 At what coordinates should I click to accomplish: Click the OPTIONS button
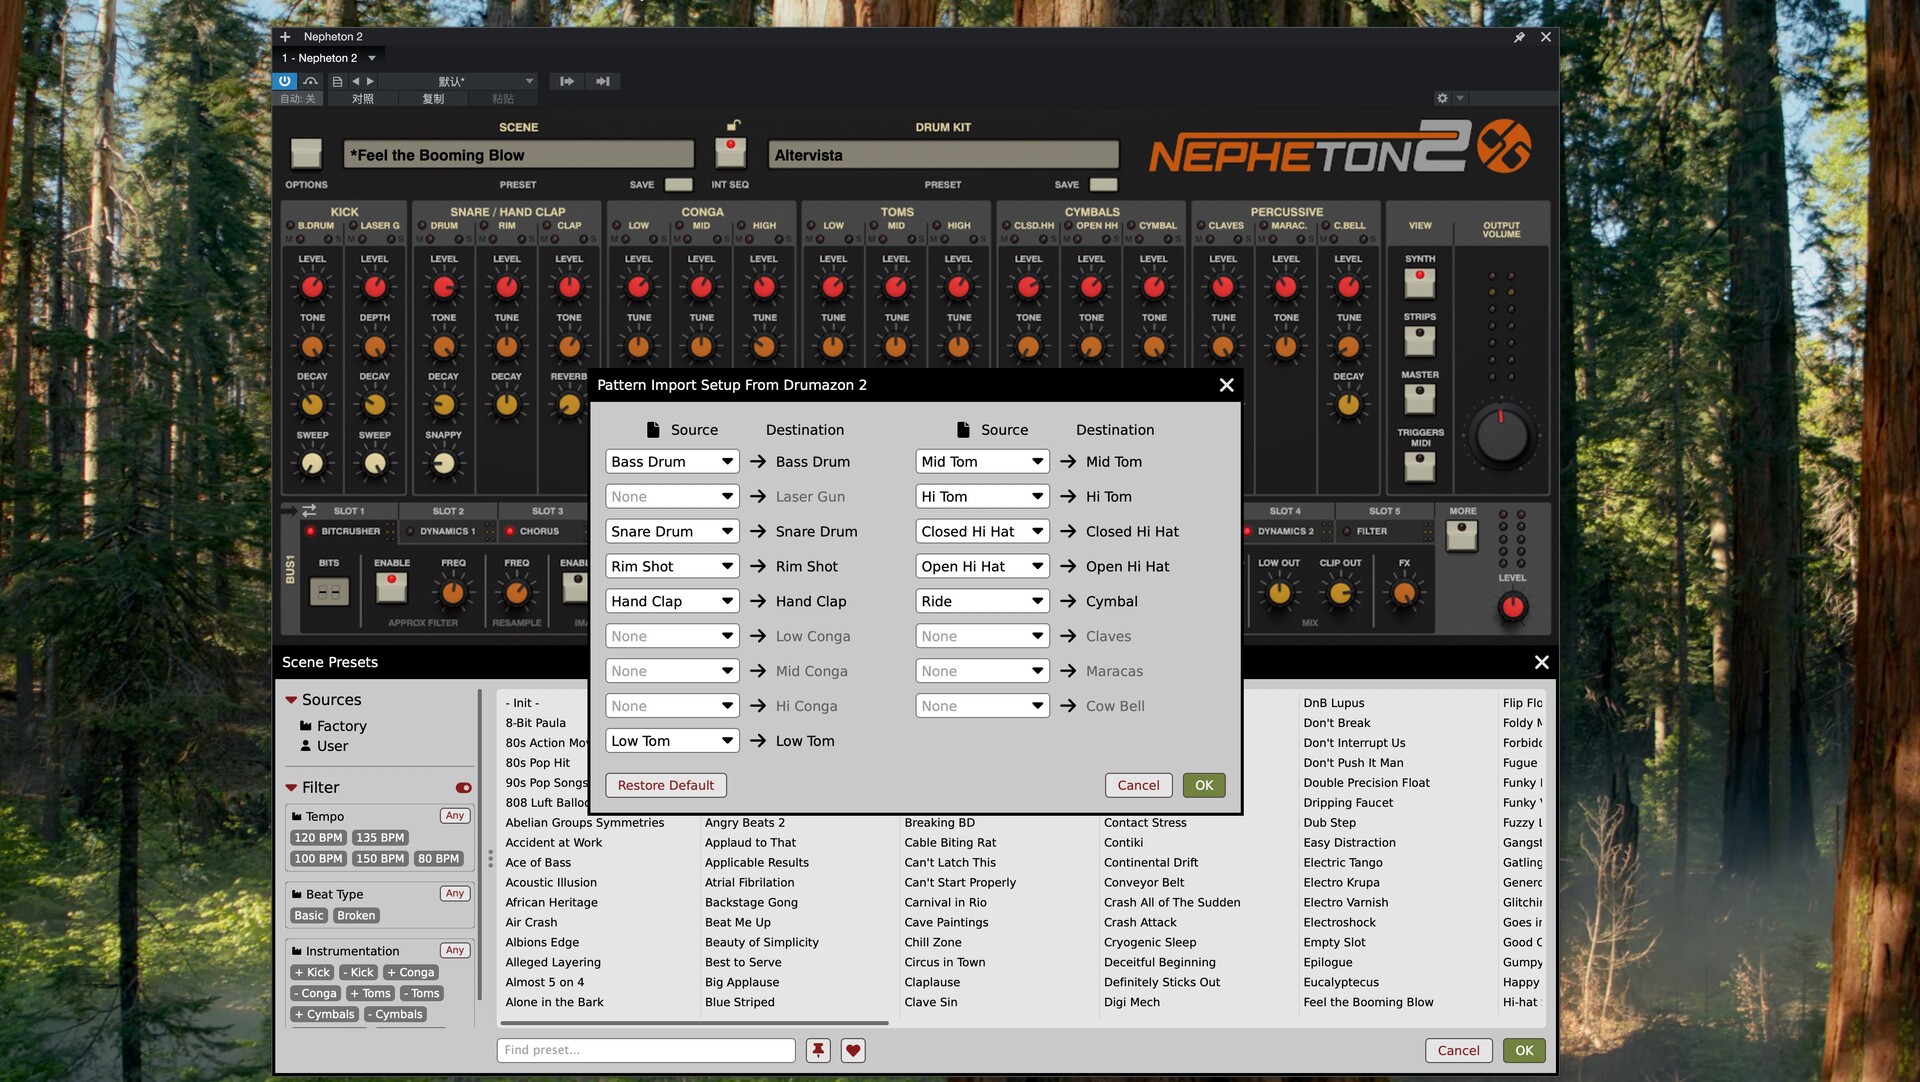coord(306,154)
